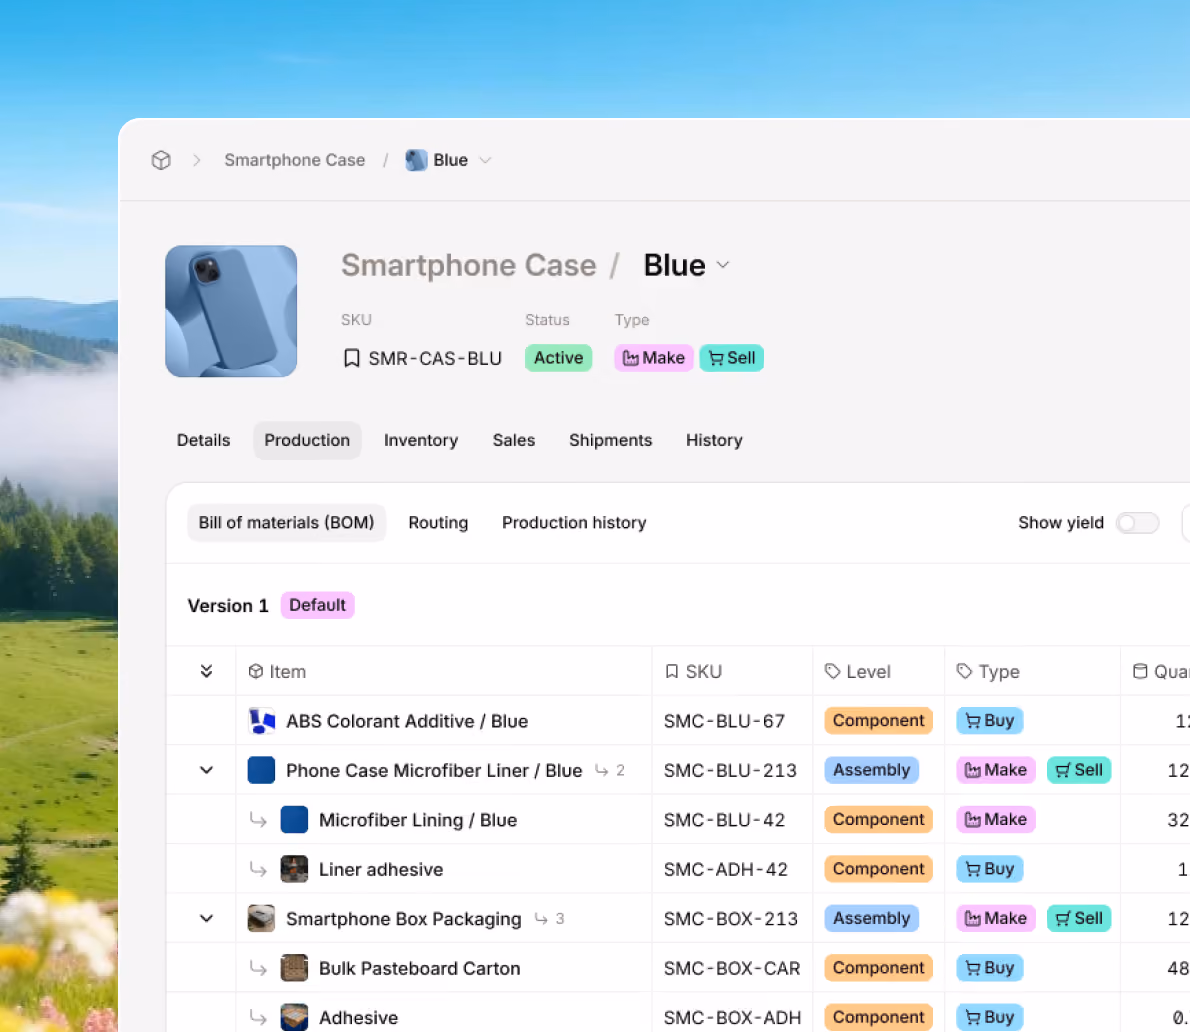Collapse Phone Case Microfiber Liner row

pyautogui.click(x=206, y=770)
